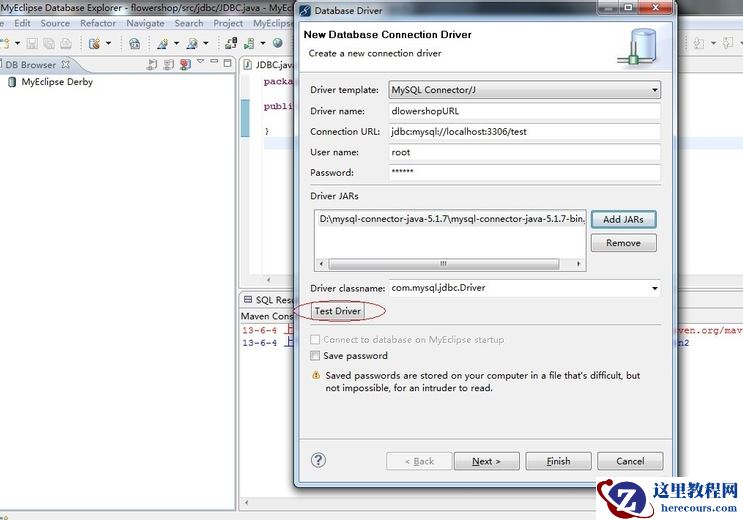Screen dimensions: 743x520
Task: Click the search flashlight icon in toolbar
Action: coord(192,44)
